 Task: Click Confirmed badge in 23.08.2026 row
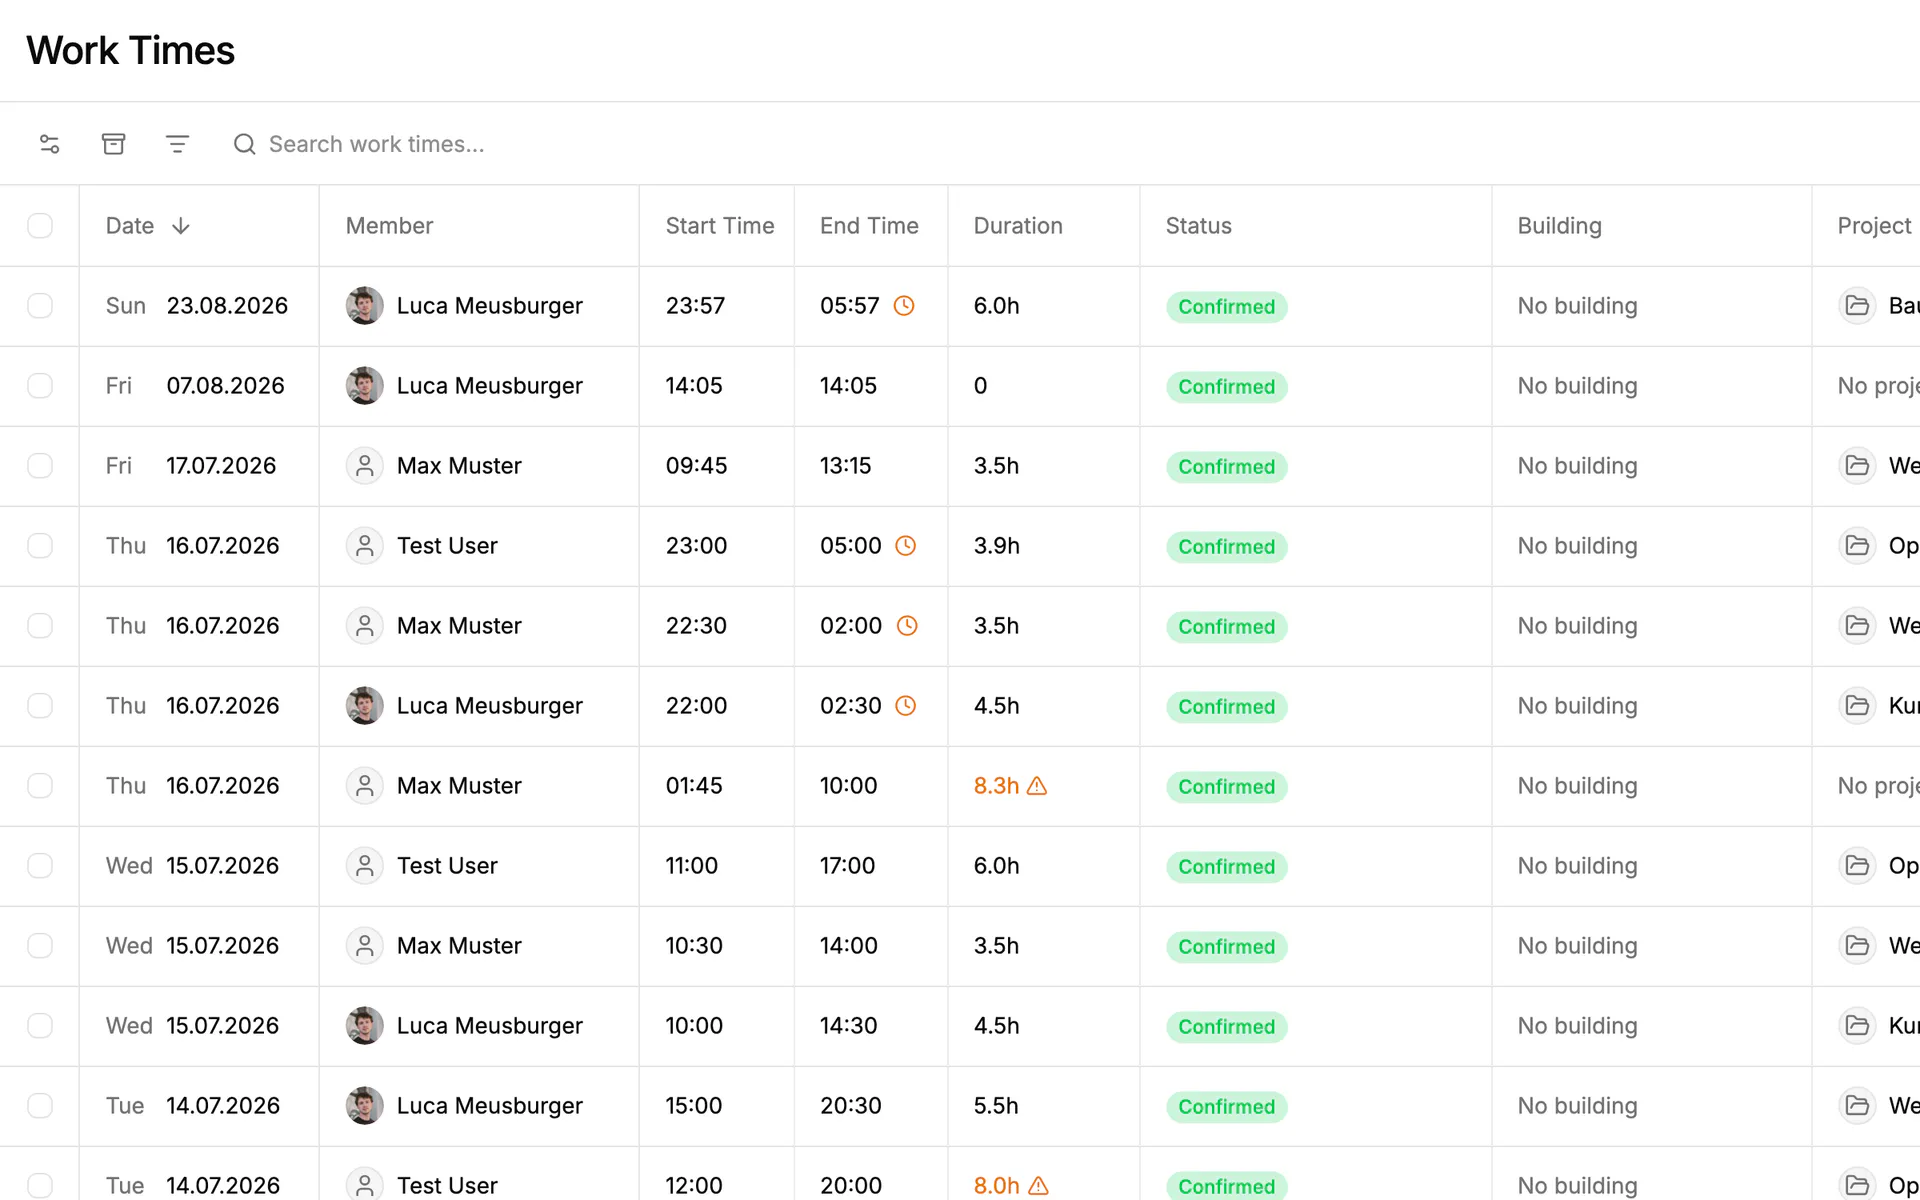click(1226, 307)
